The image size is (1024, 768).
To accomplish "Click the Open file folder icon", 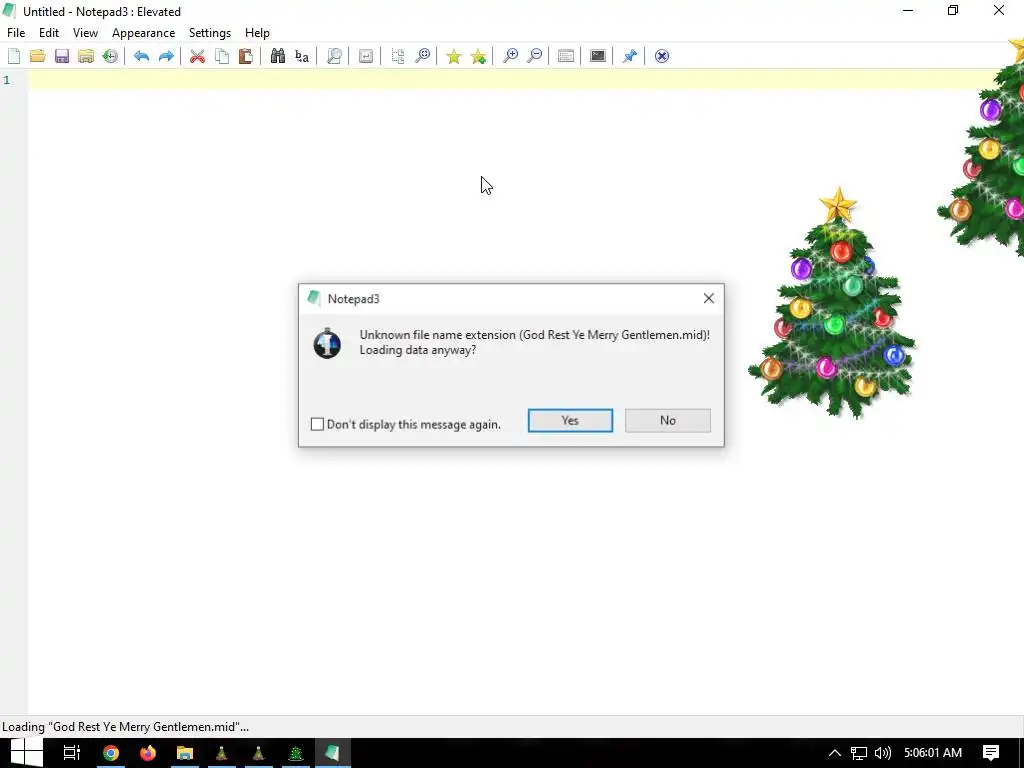I will click(38, 56).
